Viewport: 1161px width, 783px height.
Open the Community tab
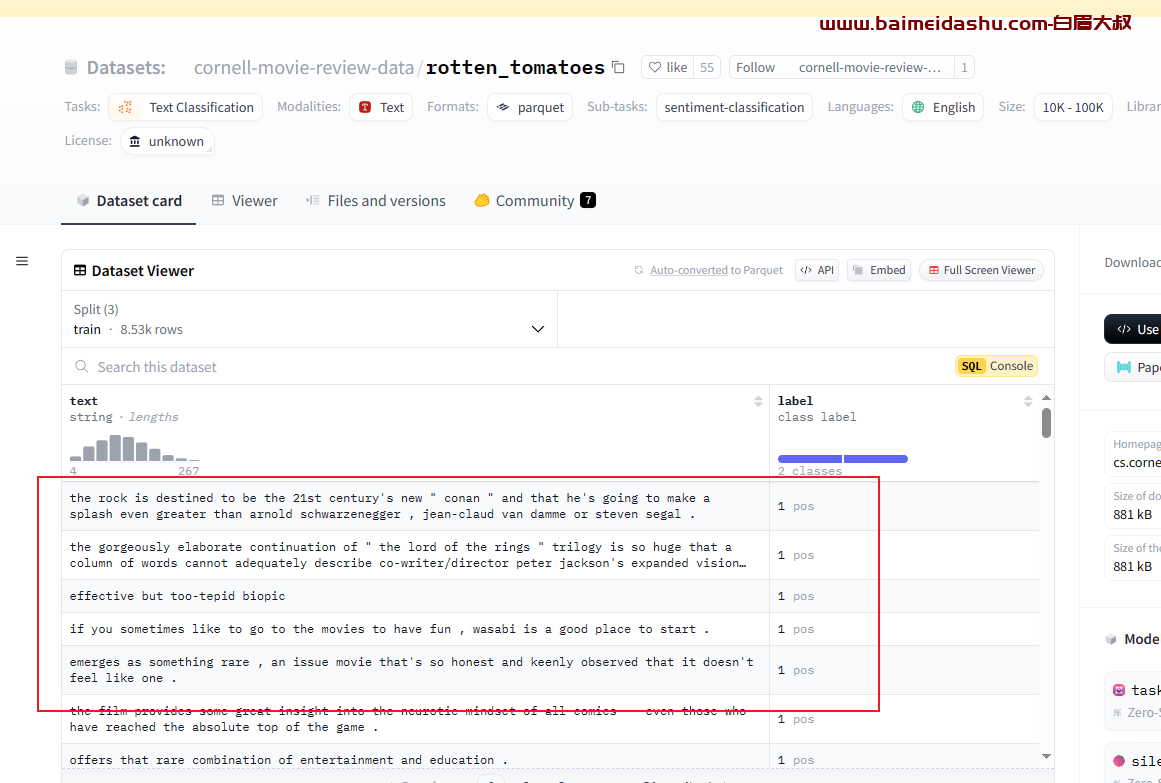(x=535, y=201)
